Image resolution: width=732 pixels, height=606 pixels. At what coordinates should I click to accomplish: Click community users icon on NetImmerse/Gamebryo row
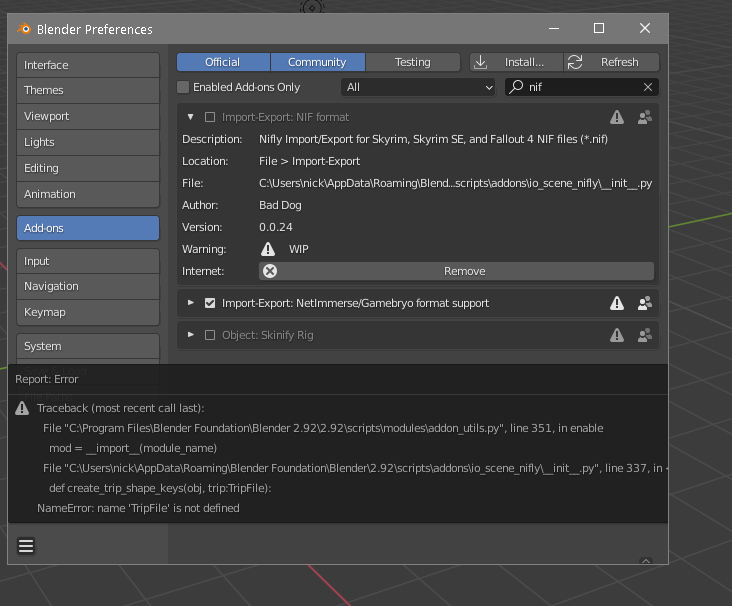[645, 303]
